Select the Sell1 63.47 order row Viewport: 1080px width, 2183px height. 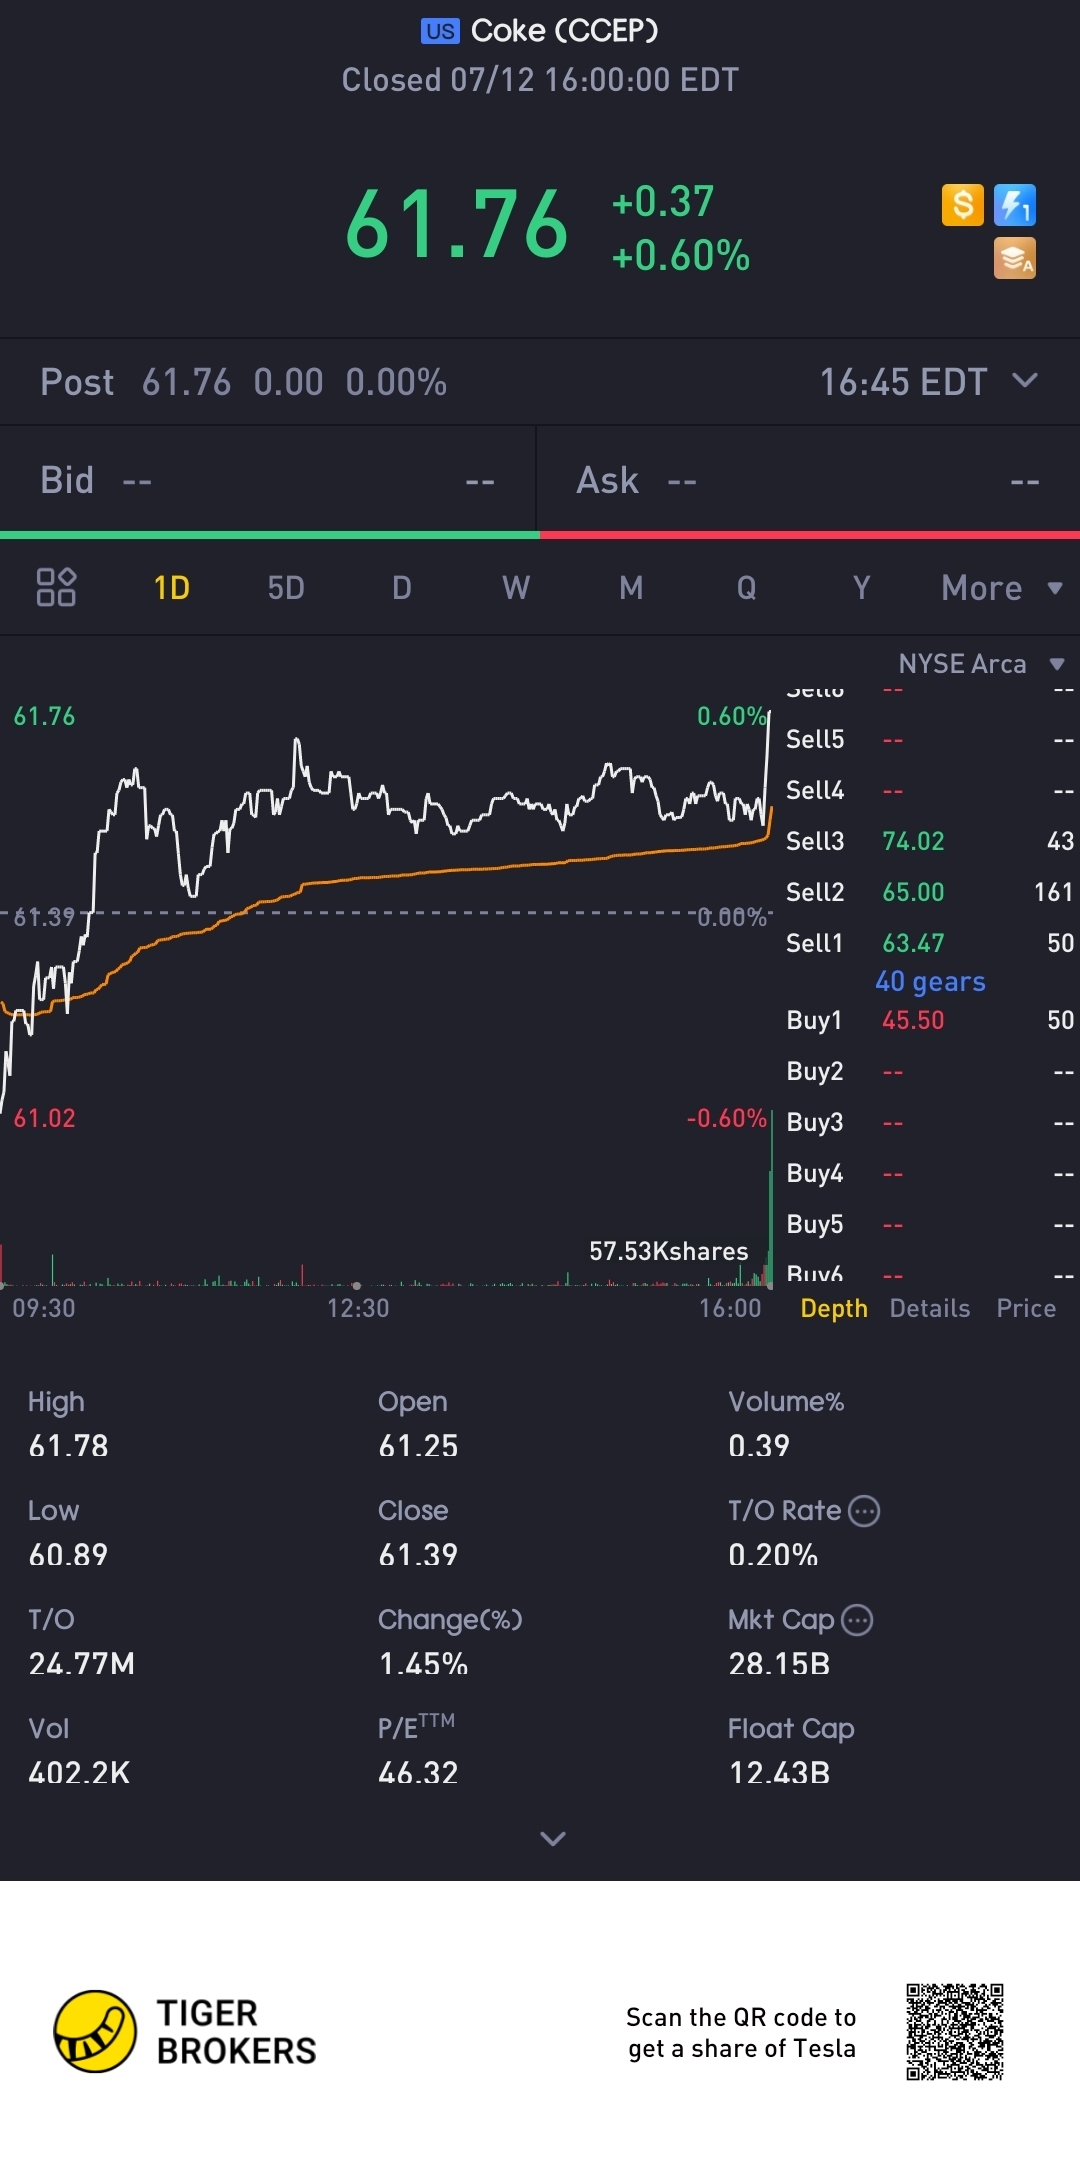click(x=929, y=943)
